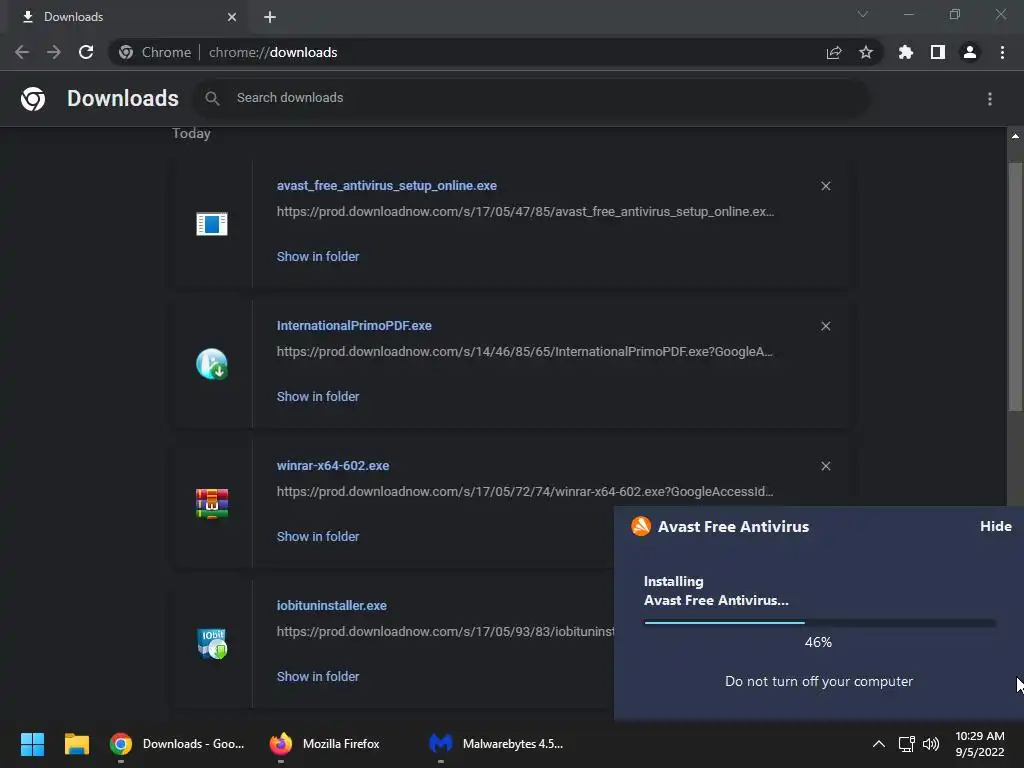Show winrar-x64-602.exe in folder
Image resolution: width=1024 pixels, height=768 pixels.
click(x=318, y=536)
